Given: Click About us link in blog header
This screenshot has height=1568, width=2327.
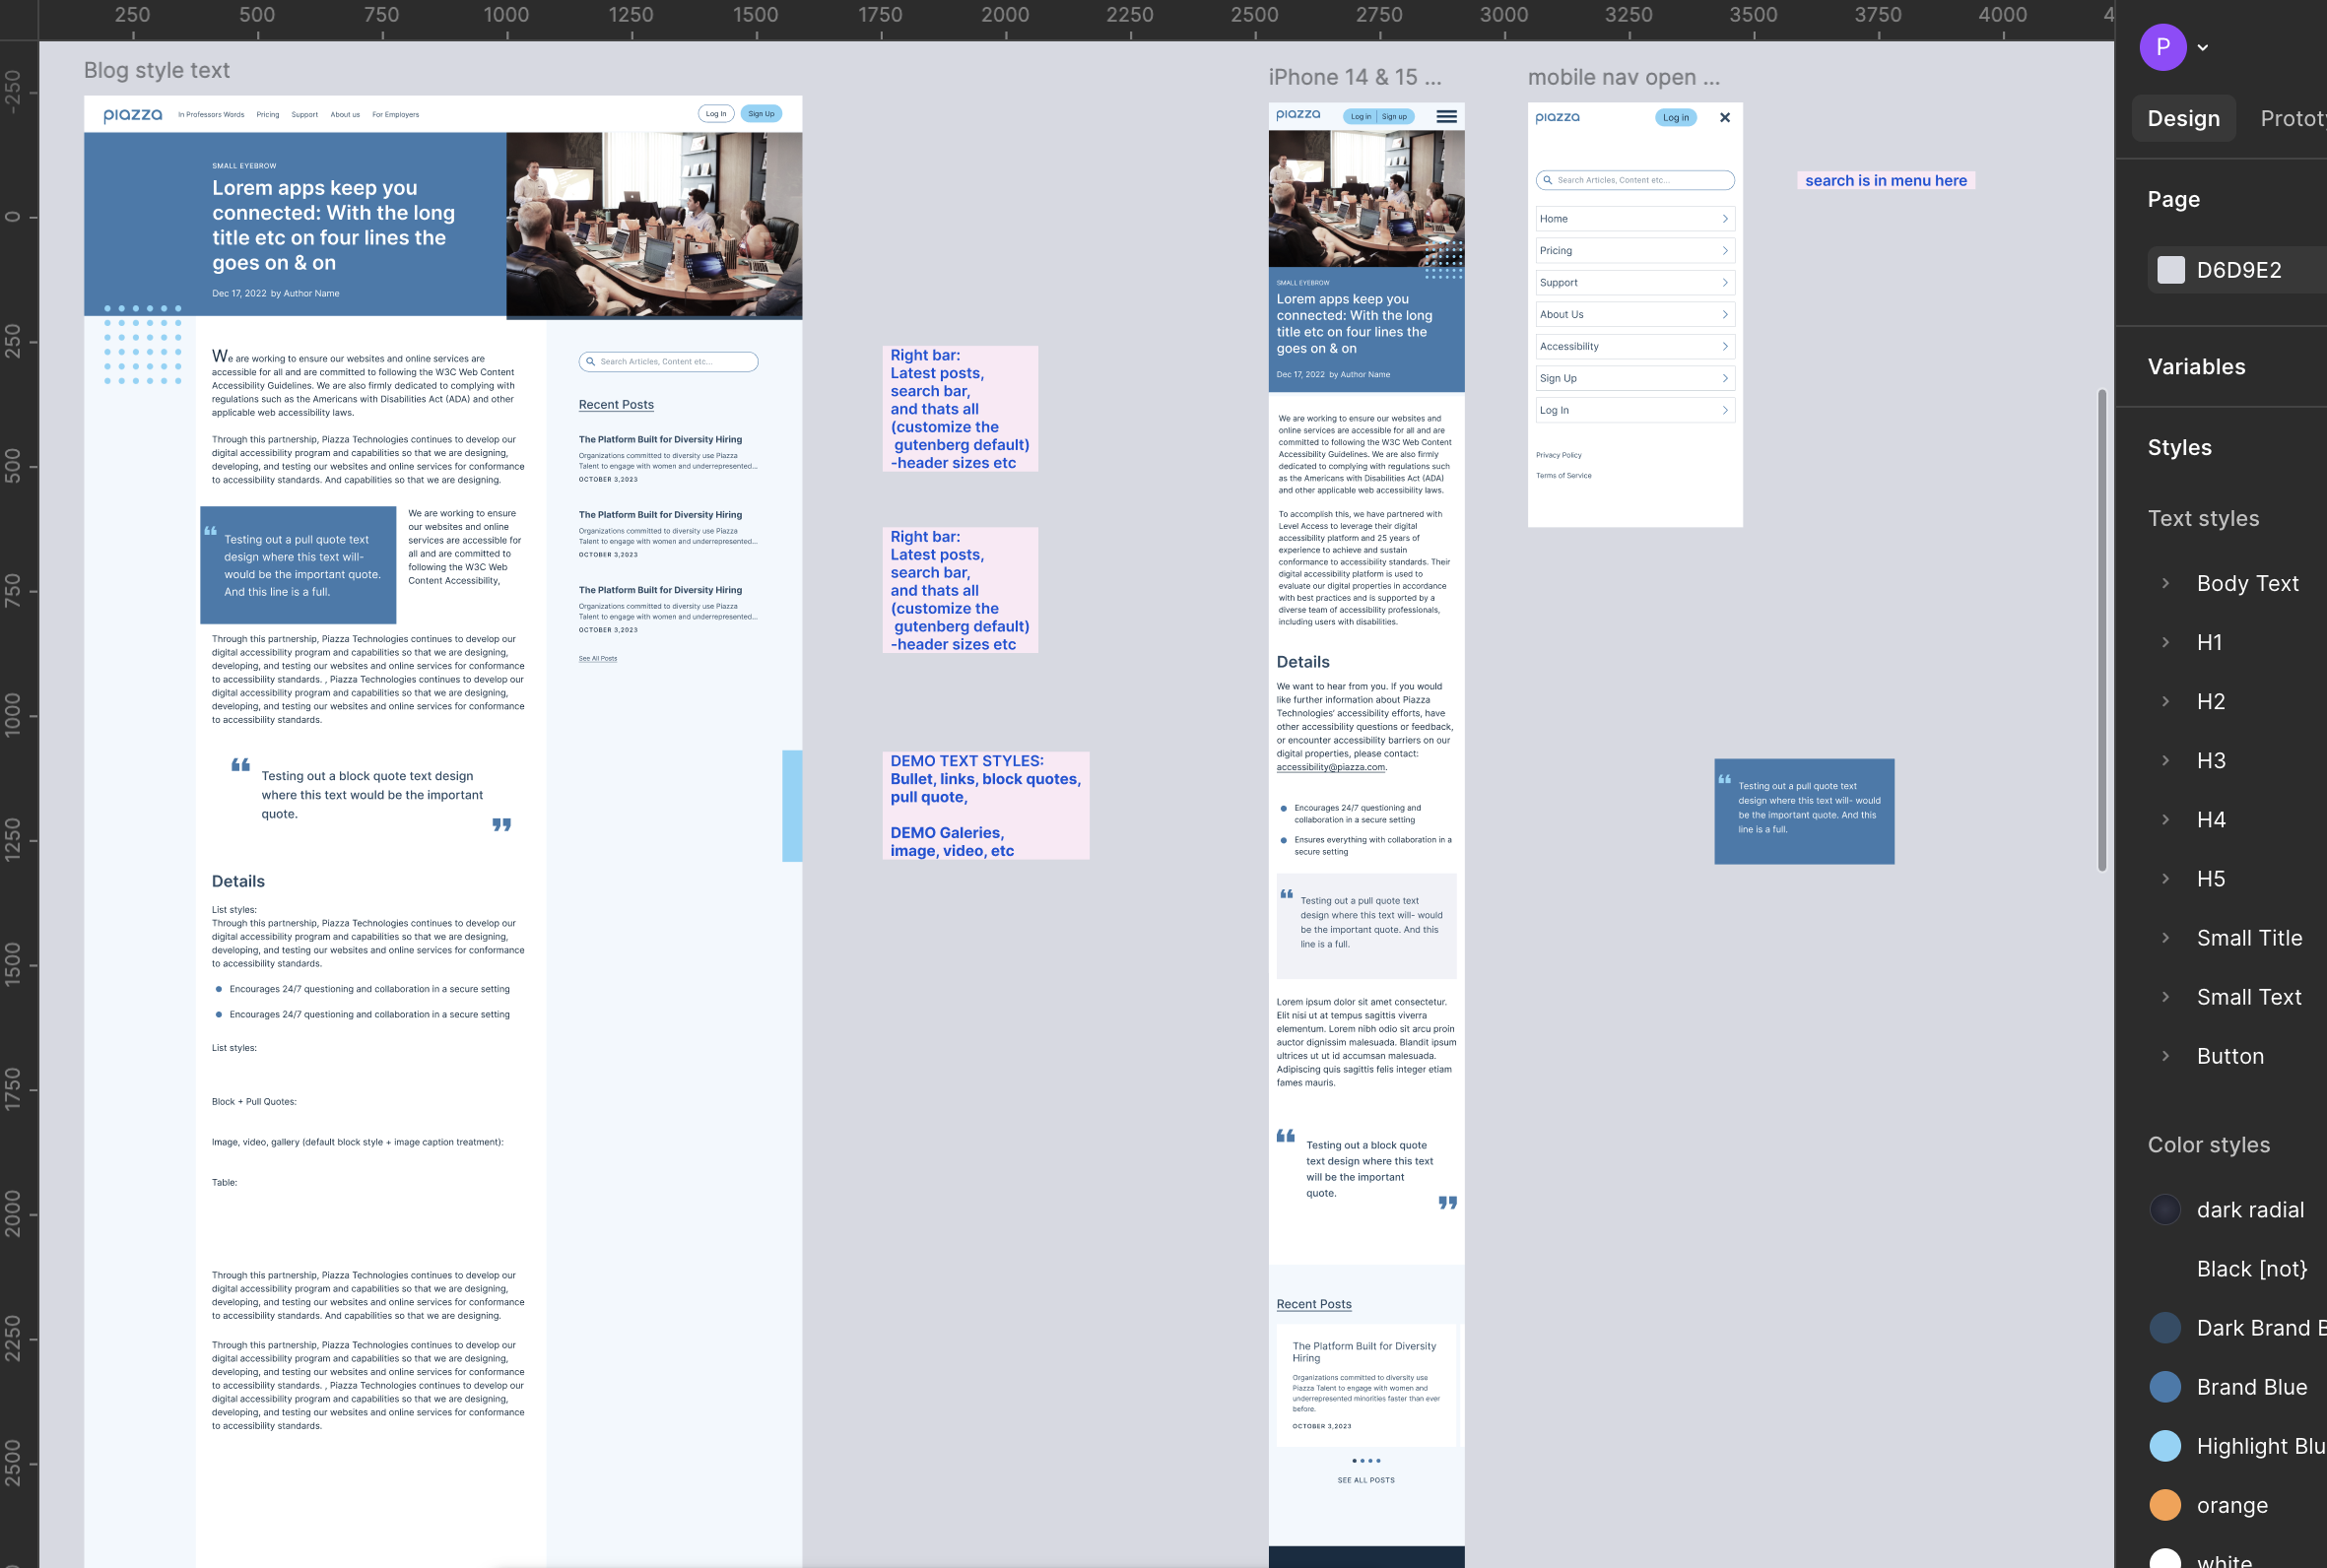Looking at the screenshot, I should pyautogui.click(x=345, y=115).
